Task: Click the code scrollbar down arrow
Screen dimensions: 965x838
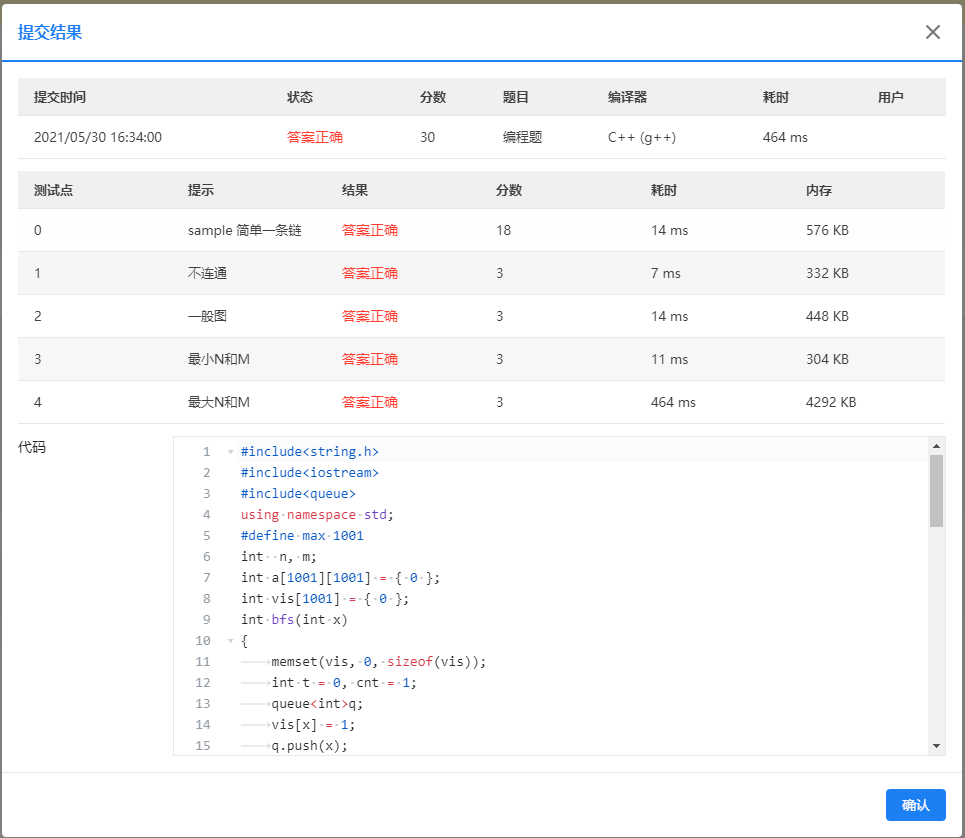Action: 936,746
